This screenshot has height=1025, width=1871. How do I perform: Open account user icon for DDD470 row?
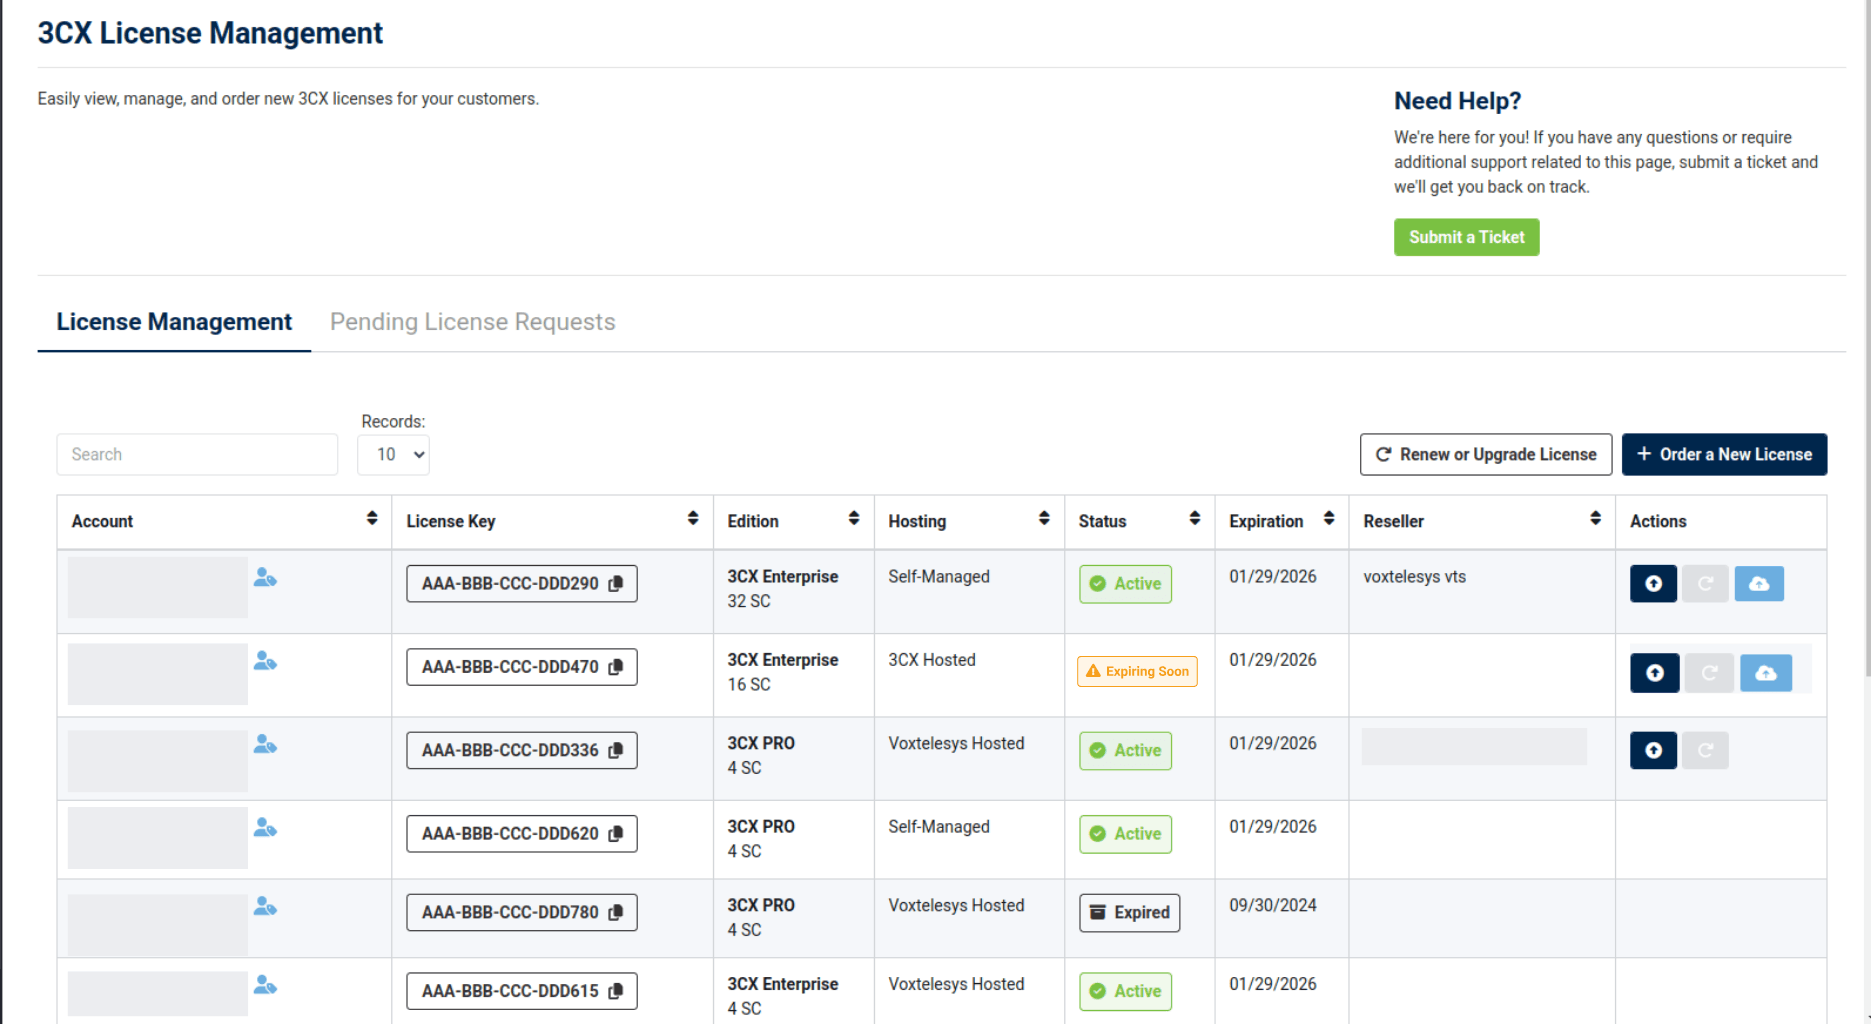coord(265,661)
